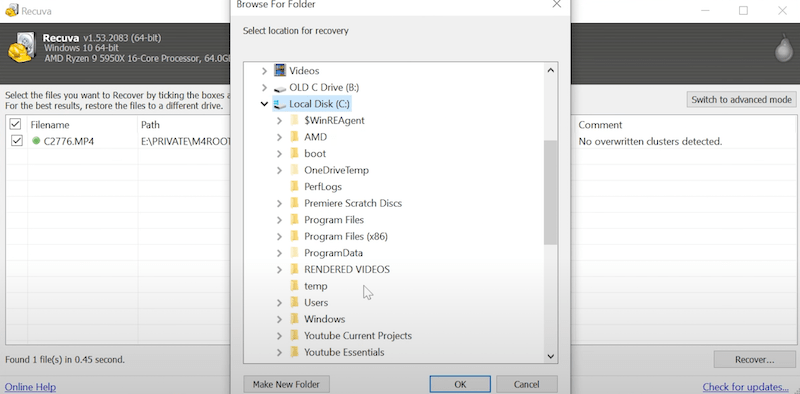
Task: Click the Recover... button
Action: [755, 359]
